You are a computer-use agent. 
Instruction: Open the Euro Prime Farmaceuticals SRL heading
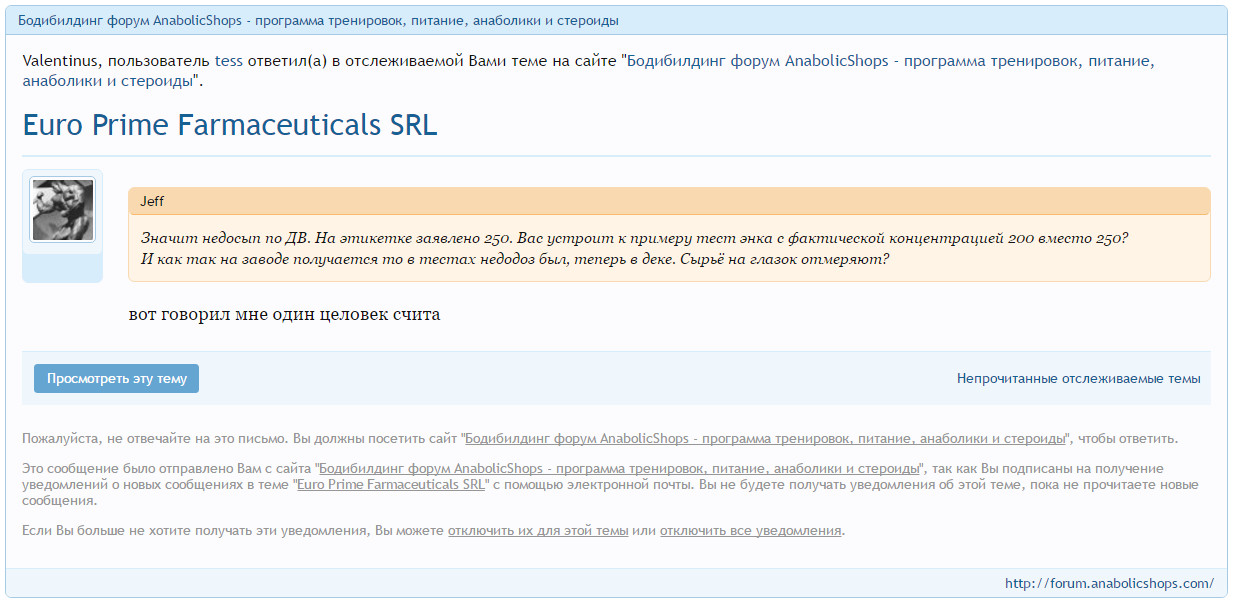click(x=229, y=126)
